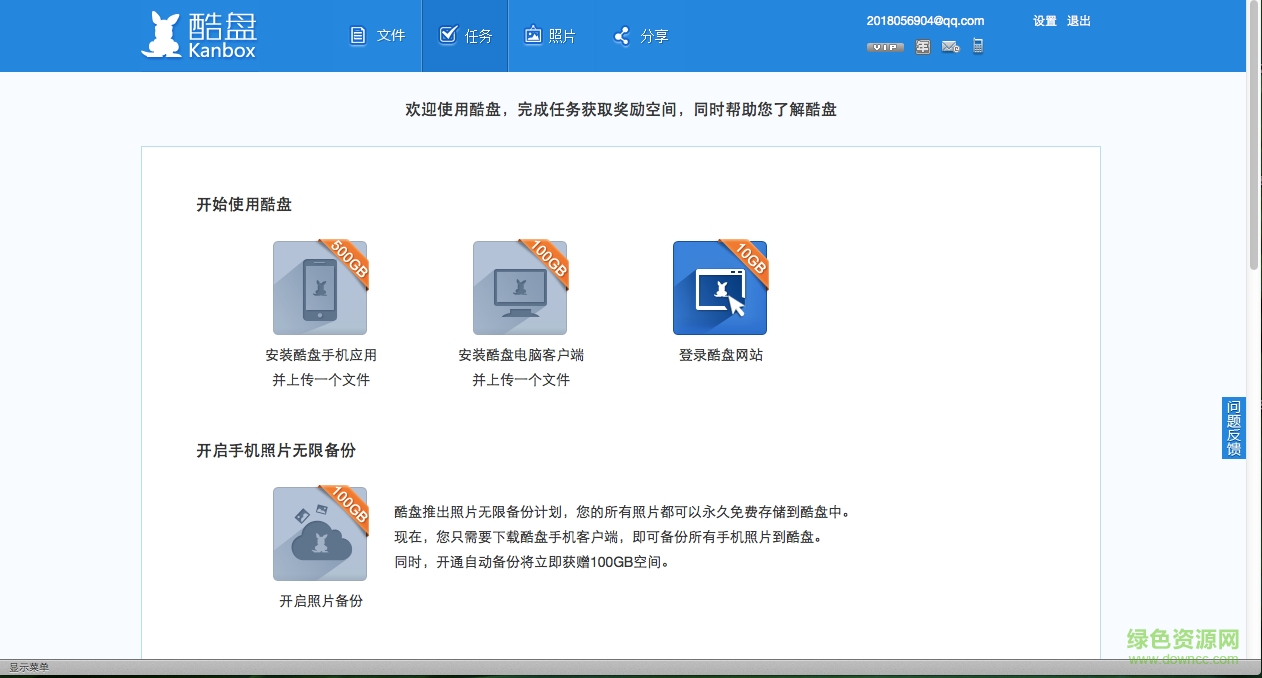The height and width of the screenshot is (678, 1262).
Task: Open the annual membership calendar icon
Action: (922, 46)
